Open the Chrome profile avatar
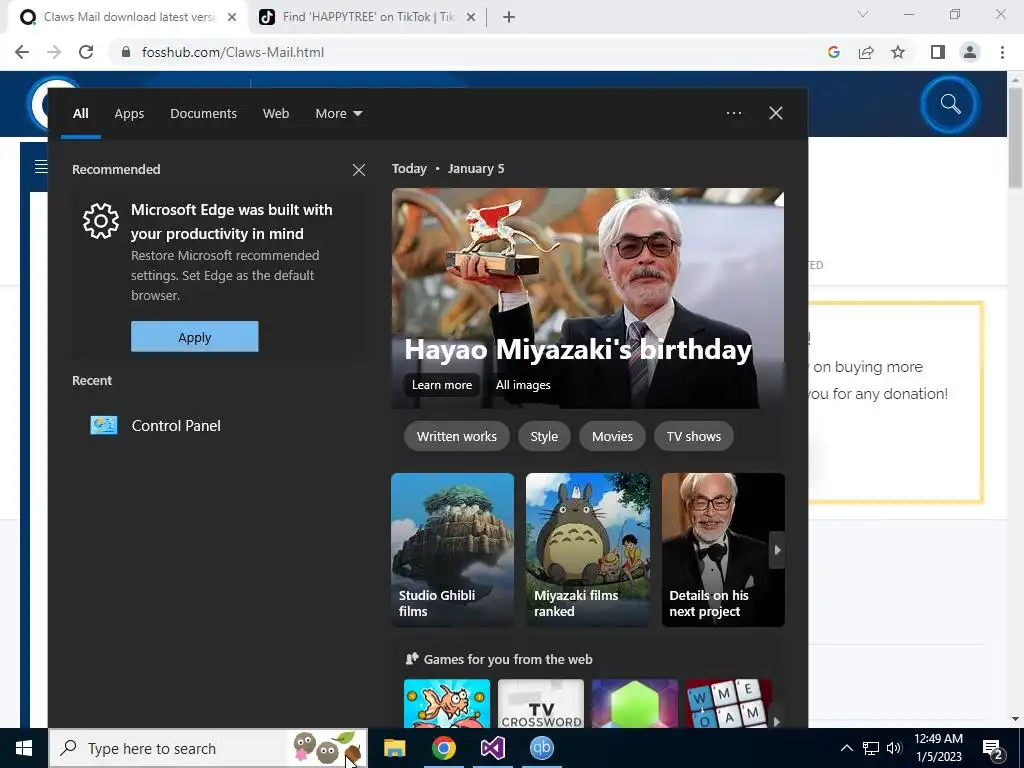The width and height of the screenshot is (1024, 768). (970, 52)
